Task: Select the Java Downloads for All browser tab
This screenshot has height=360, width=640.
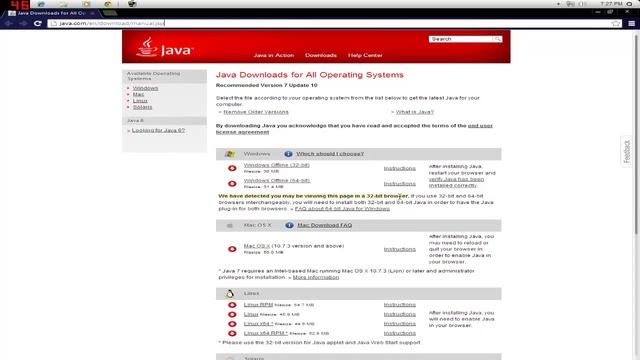Action: (x=52, y=13)
